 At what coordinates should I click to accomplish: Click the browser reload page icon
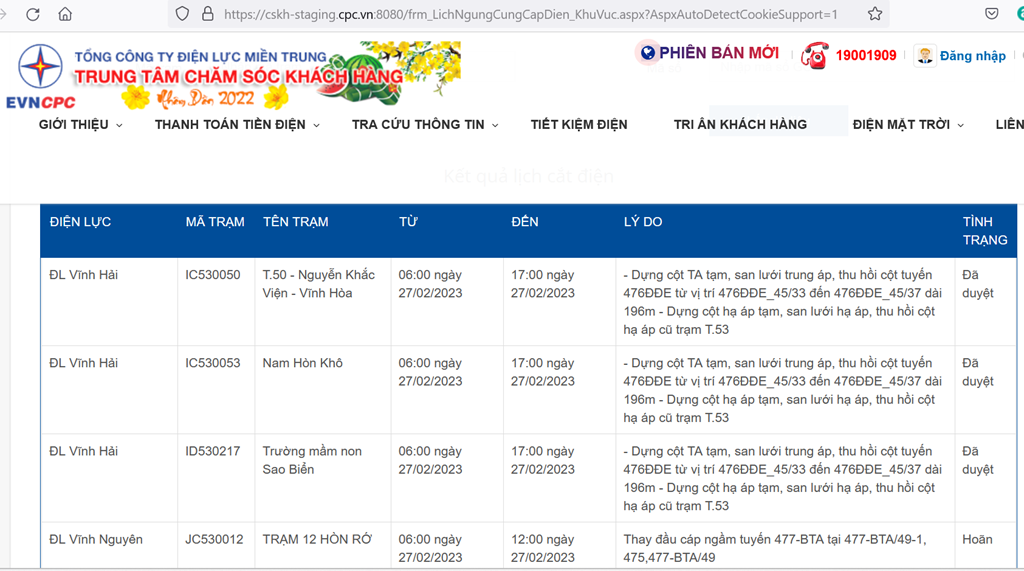coord(33,14)
